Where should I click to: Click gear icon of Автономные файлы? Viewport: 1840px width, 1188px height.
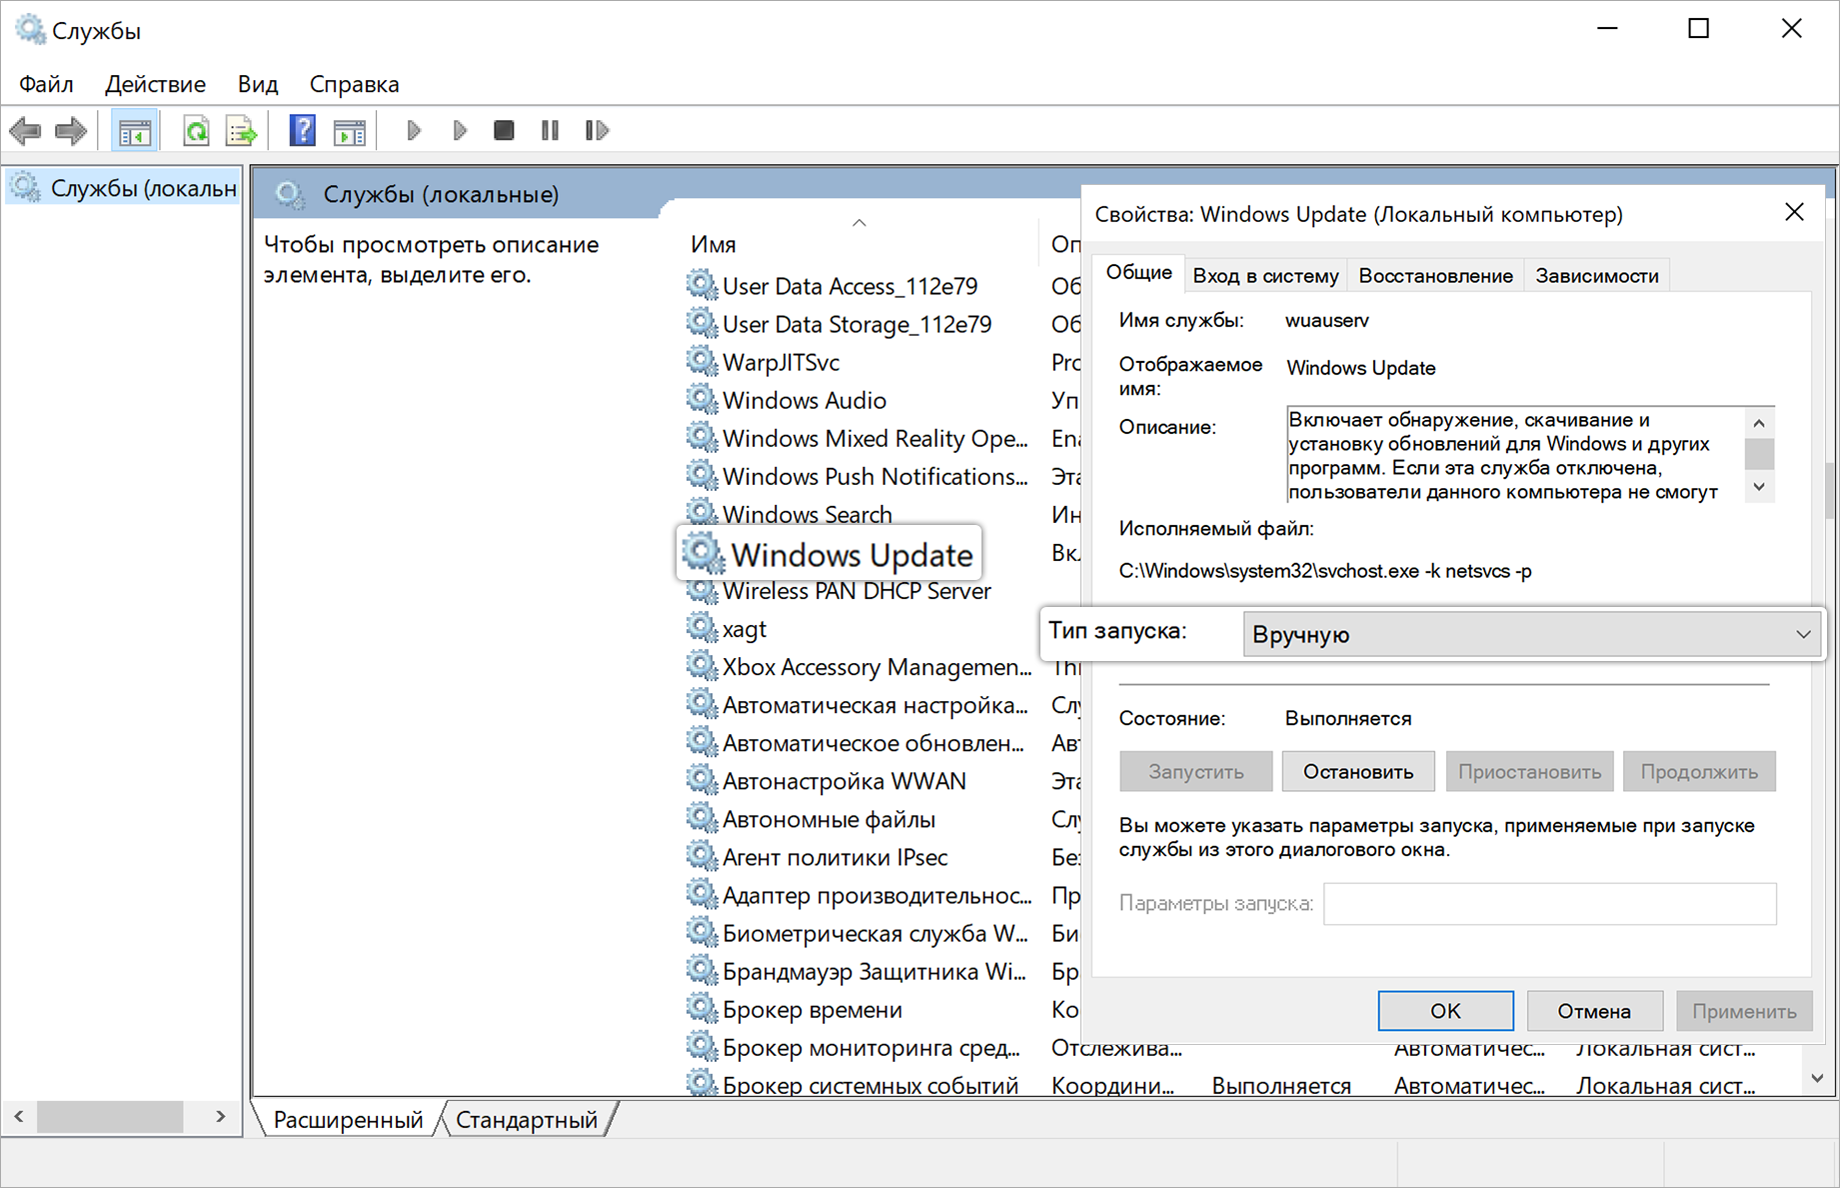pos(702,818)
